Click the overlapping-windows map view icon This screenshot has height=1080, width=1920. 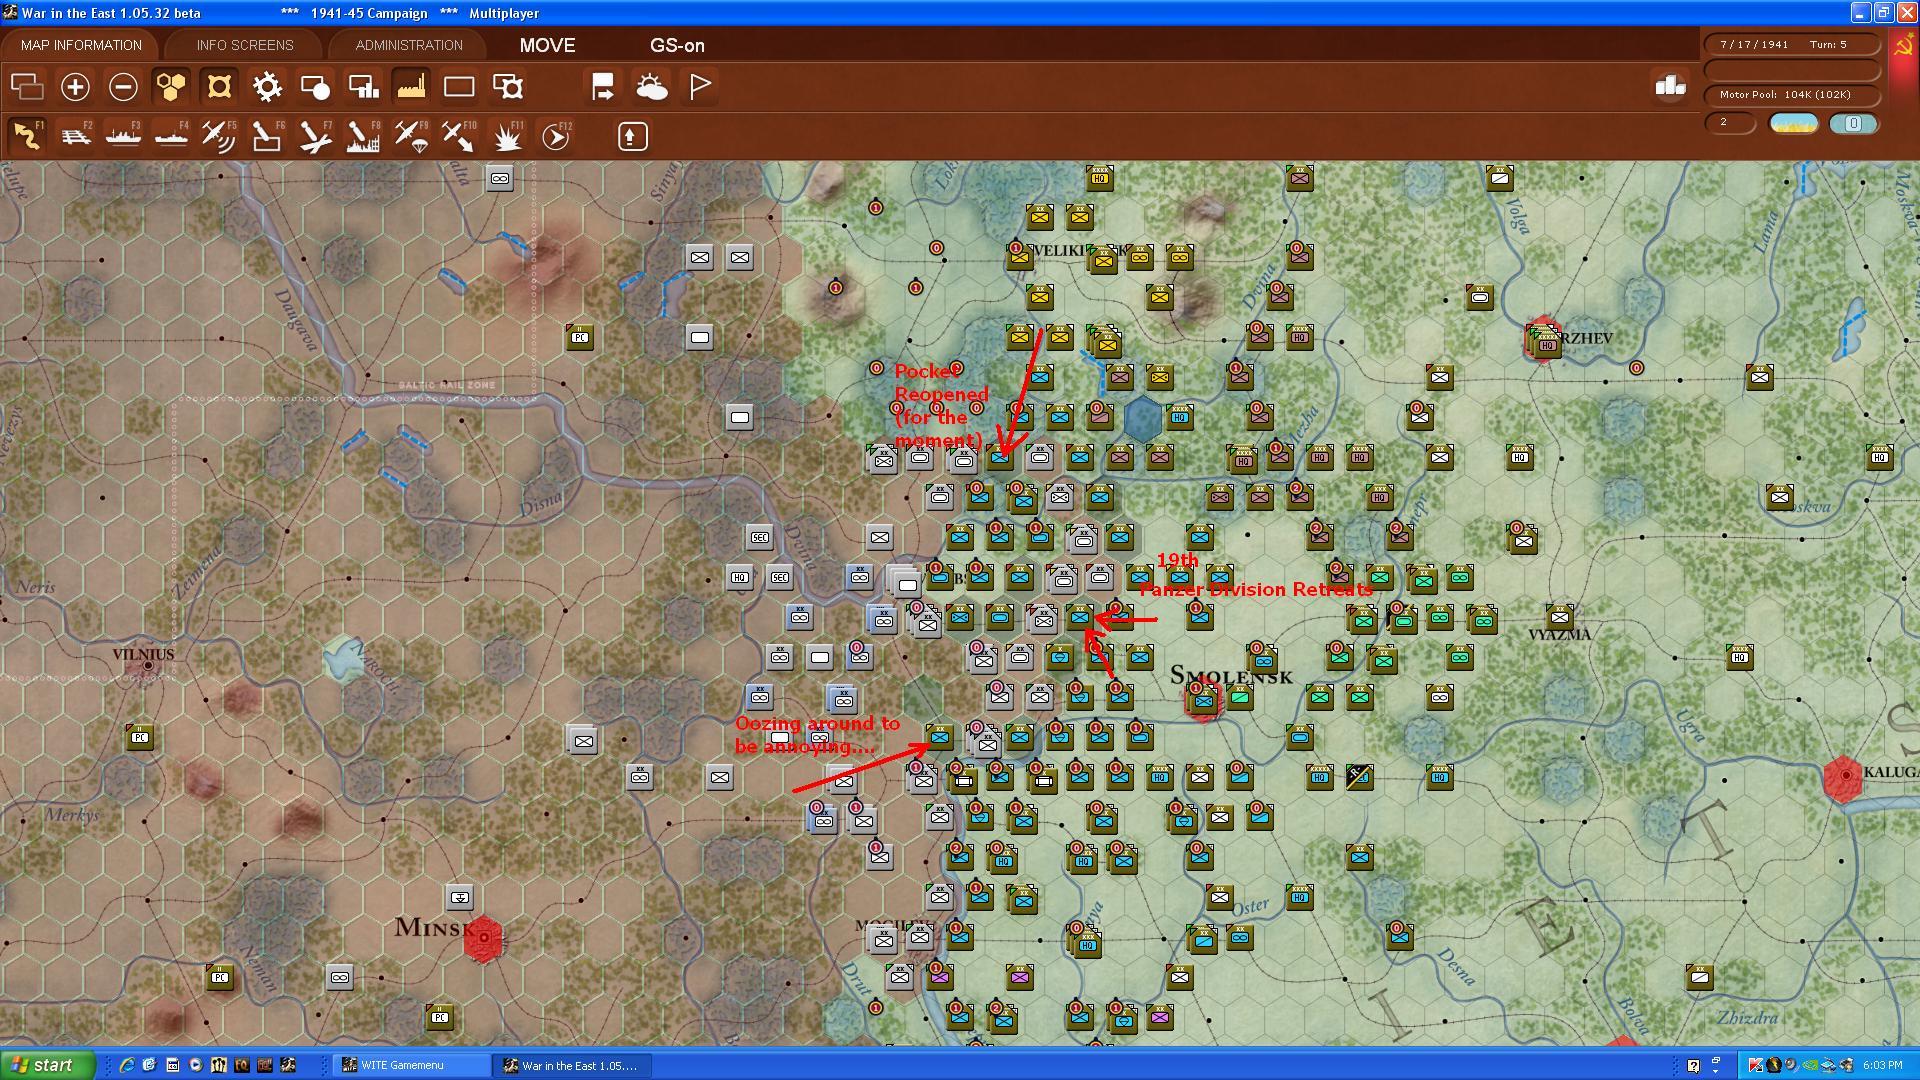coord(27,87)
